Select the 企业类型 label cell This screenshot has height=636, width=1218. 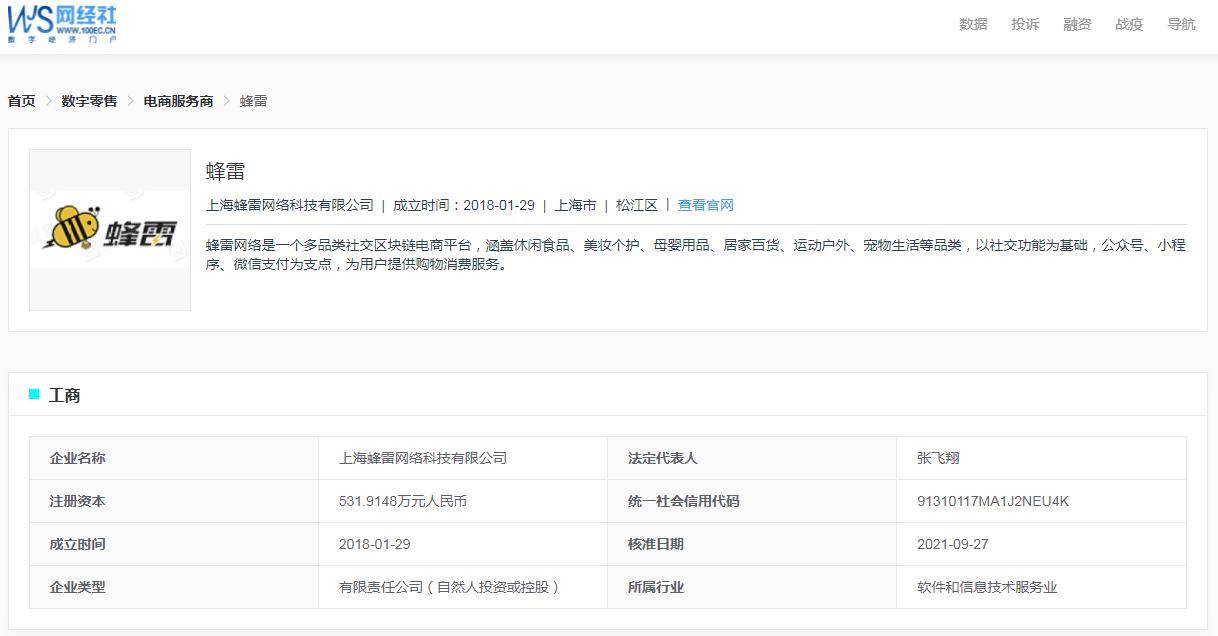point(174,587)
